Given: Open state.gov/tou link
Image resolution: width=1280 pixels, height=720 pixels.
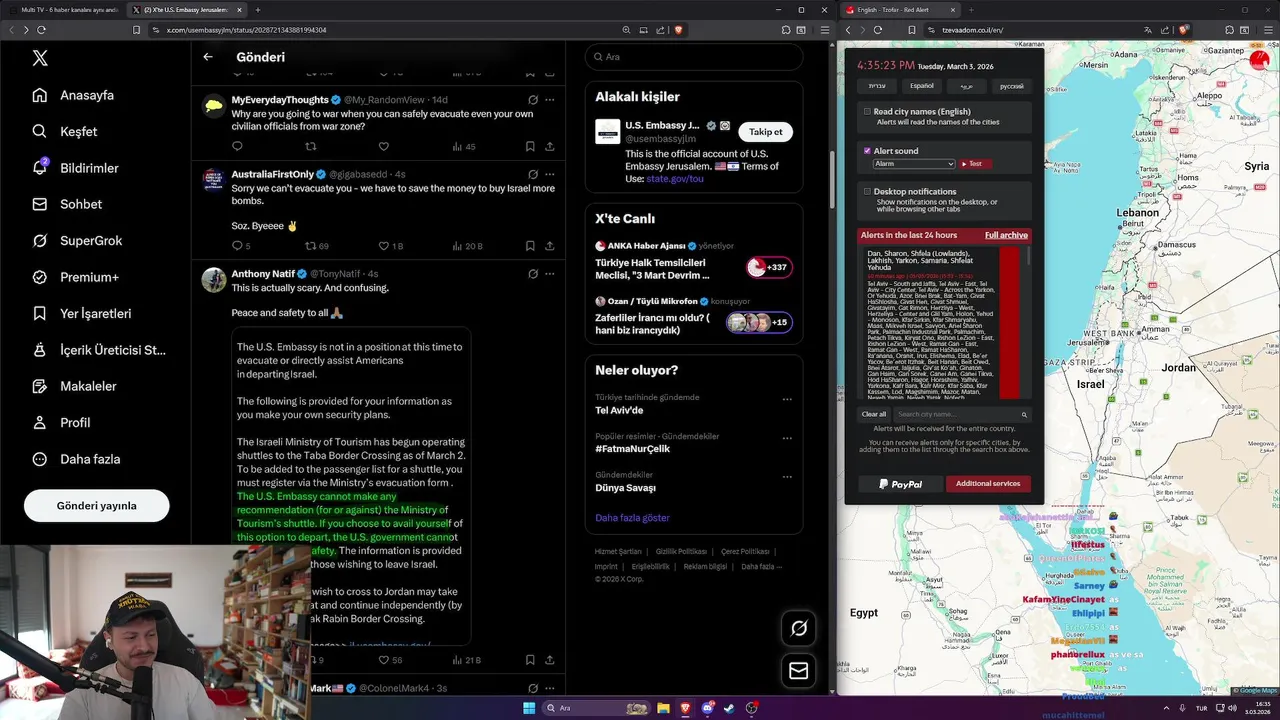Looking at the screenshot, I should (674, 179).
